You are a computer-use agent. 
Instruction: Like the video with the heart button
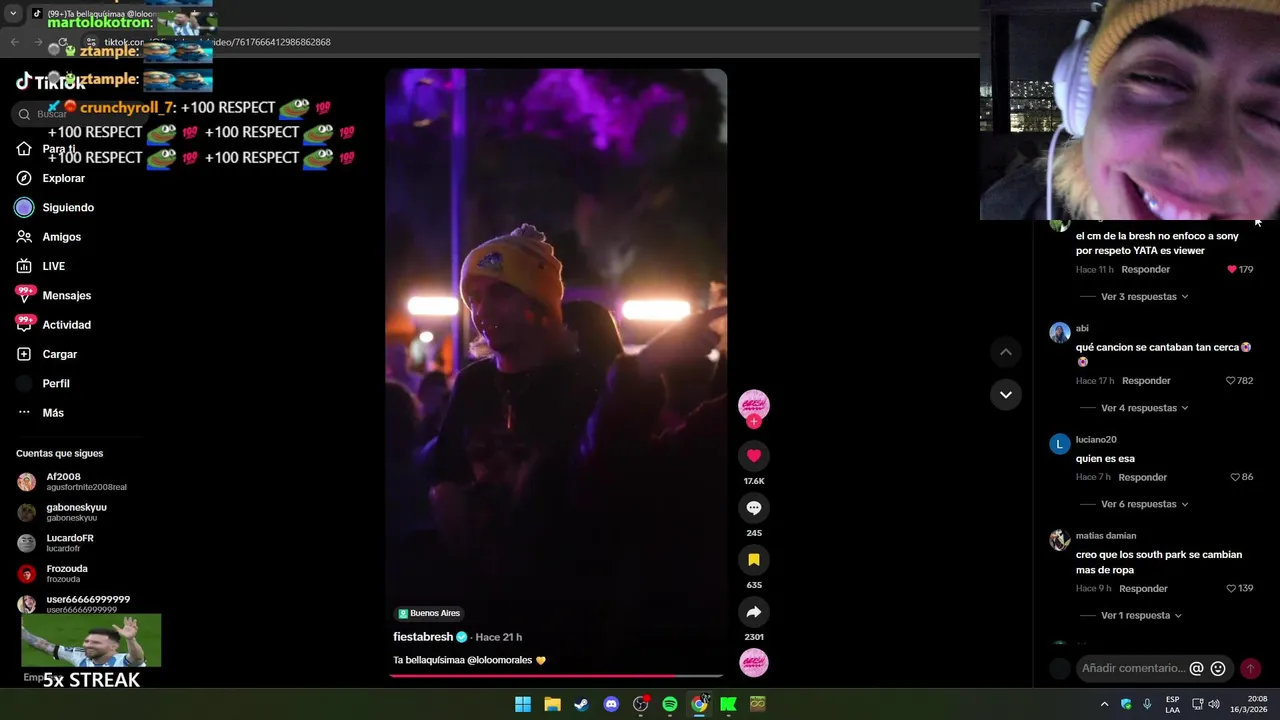tap(754, 456)
